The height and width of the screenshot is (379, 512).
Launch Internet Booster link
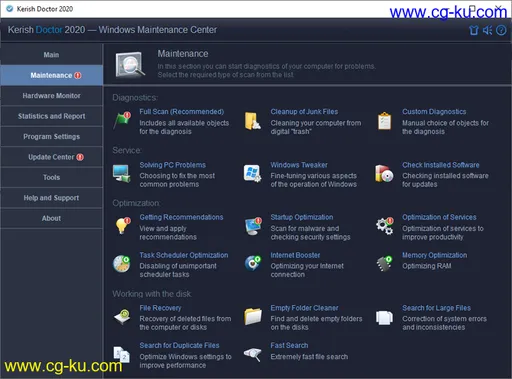coord(295,255)
